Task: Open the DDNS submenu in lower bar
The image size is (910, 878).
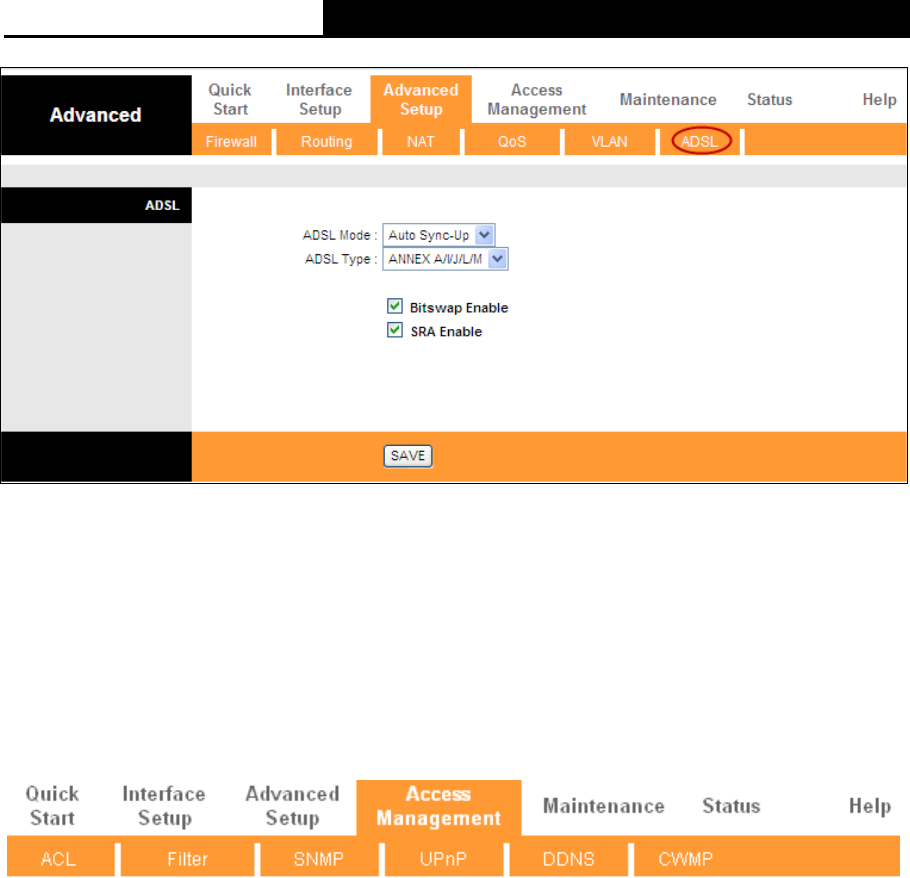Action: pos(568,859)
